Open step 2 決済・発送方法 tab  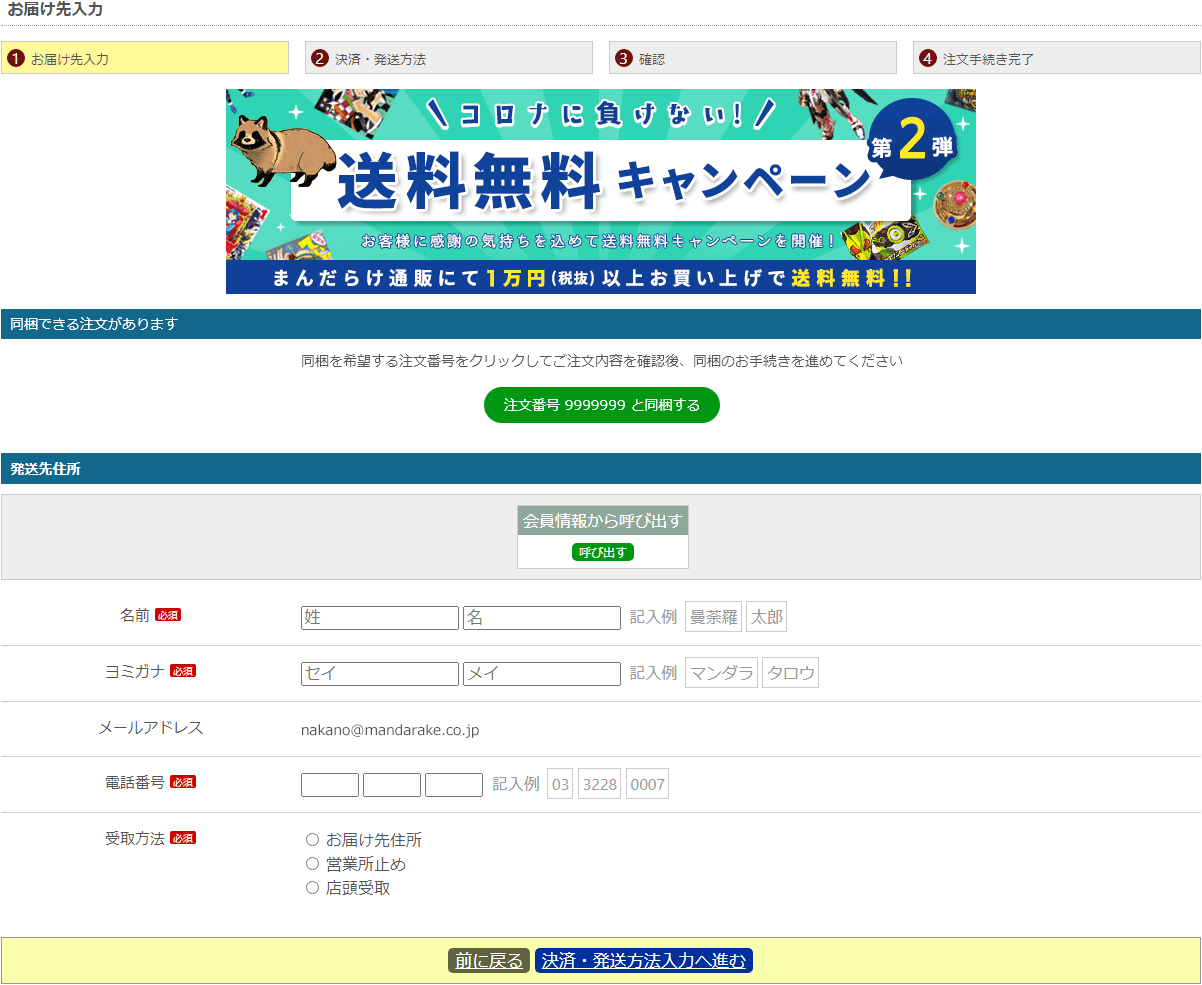click(449, 58)
